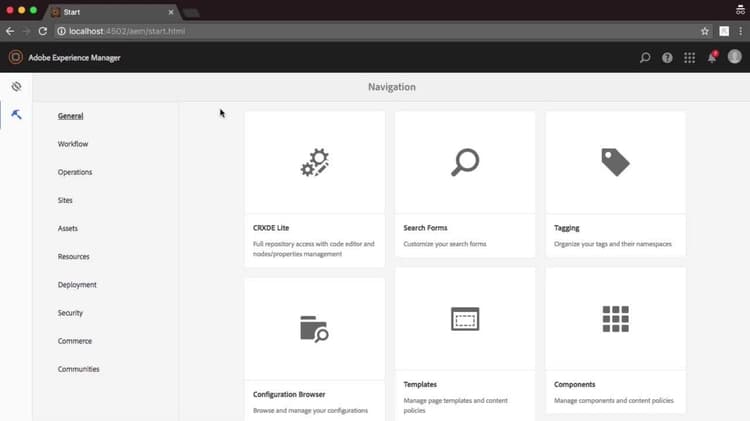Bookmark page with the star icon
750x421 pixels.
(705, 31)
